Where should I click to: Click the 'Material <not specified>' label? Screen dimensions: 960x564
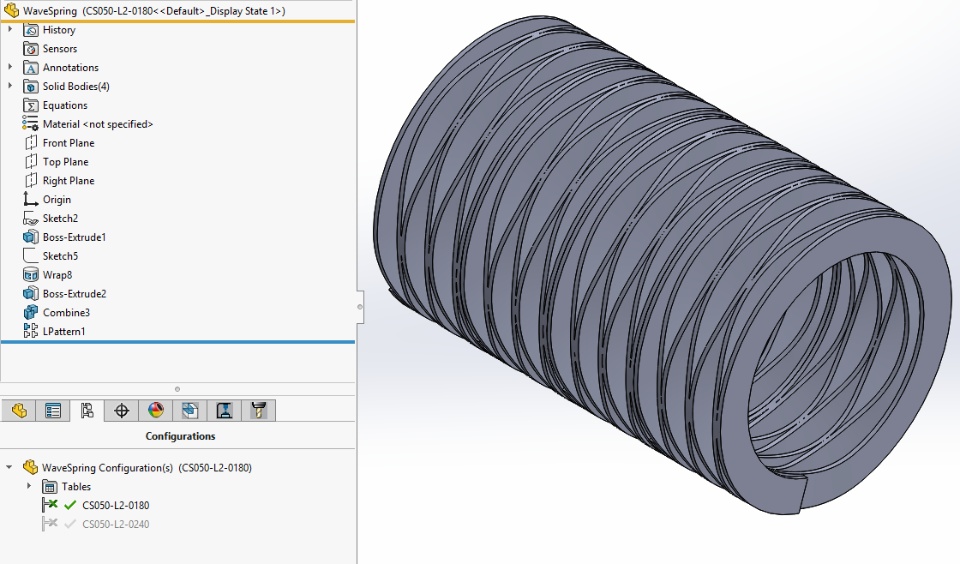point(98,124)
